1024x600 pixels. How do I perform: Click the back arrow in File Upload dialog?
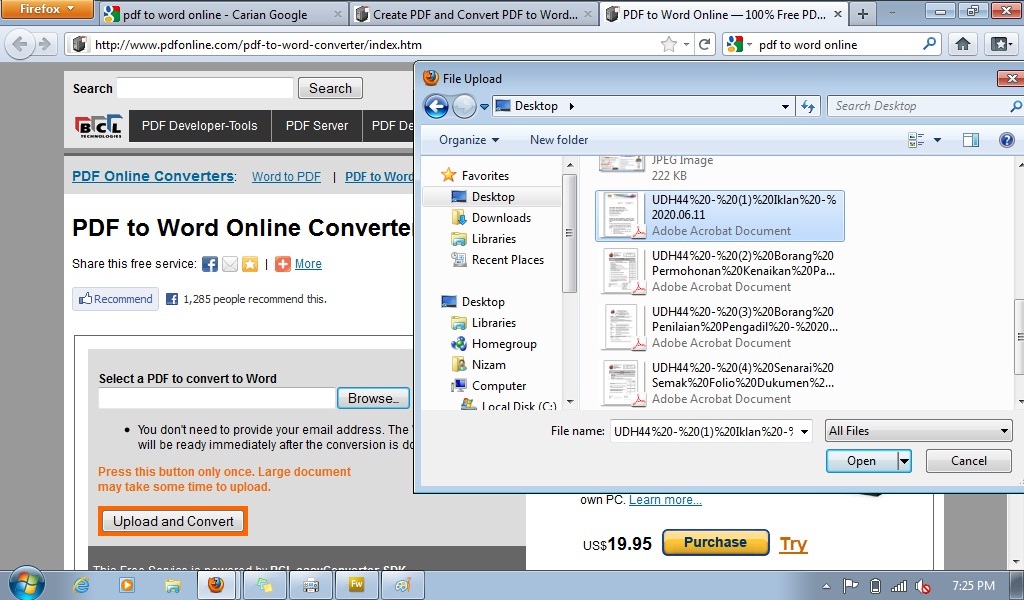coord(436,106)
